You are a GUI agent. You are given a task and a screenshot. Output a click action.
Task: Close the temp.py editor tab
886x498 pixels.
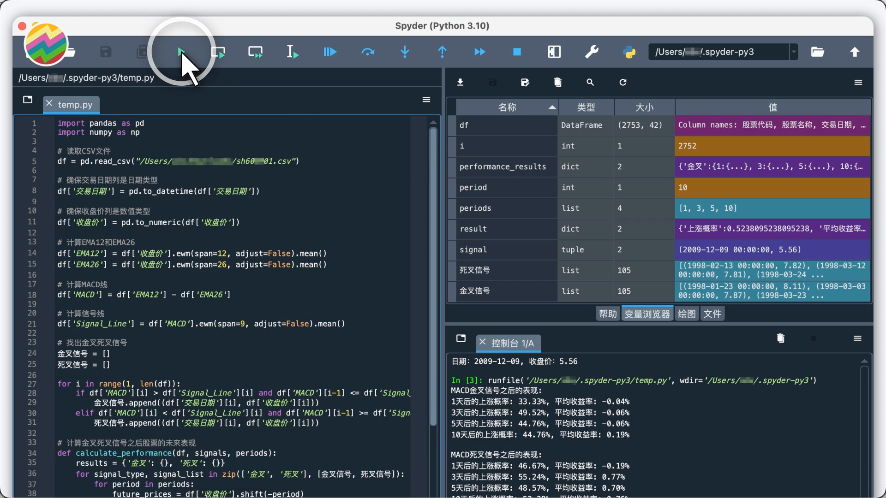(x=49, y=104)
